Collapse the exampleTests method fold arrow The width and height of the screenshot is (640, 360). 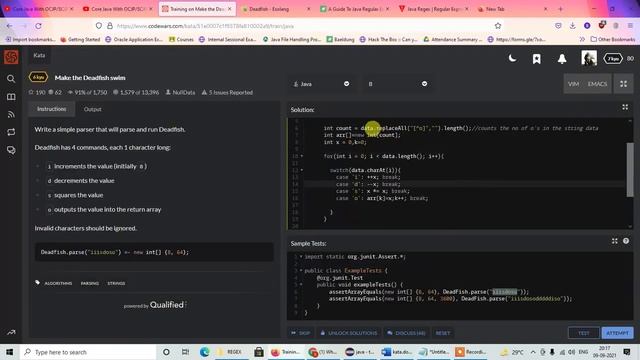point(301,284)
